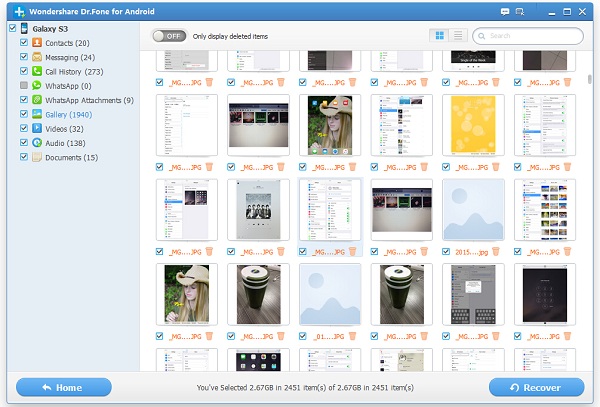Image resolution: width=600 pixels, height=407 pixels.
Task: Check the WhatsApp (0) checkbox
Action: point(24,85)
